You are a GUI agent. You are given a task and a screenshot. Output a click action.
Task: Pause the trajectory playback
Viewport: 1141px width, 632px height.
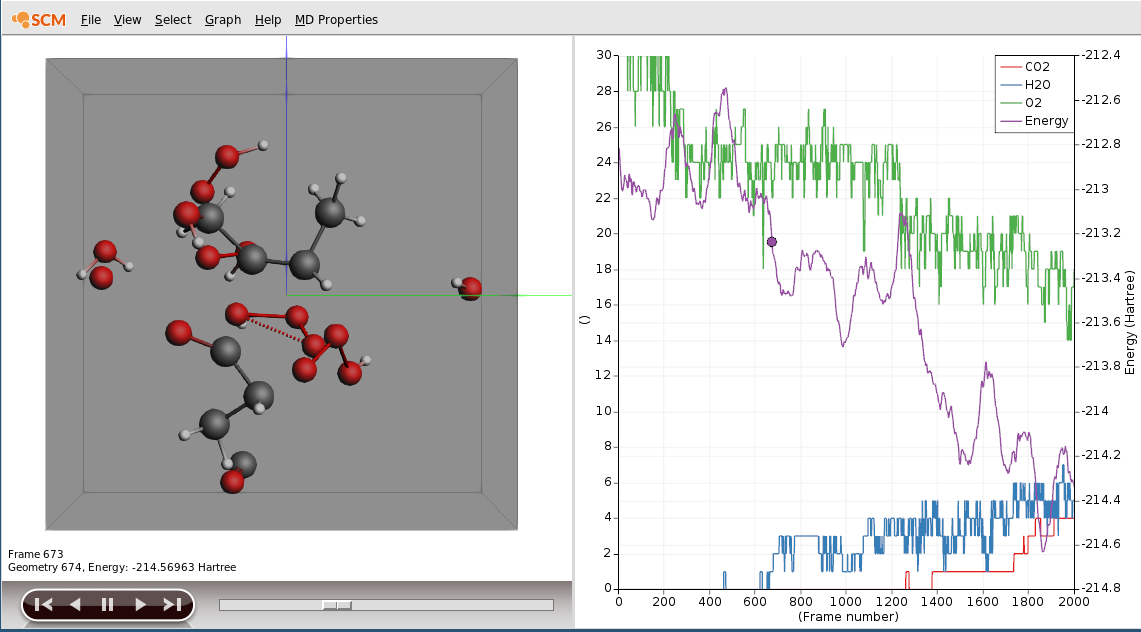click(x=107, y=604)
